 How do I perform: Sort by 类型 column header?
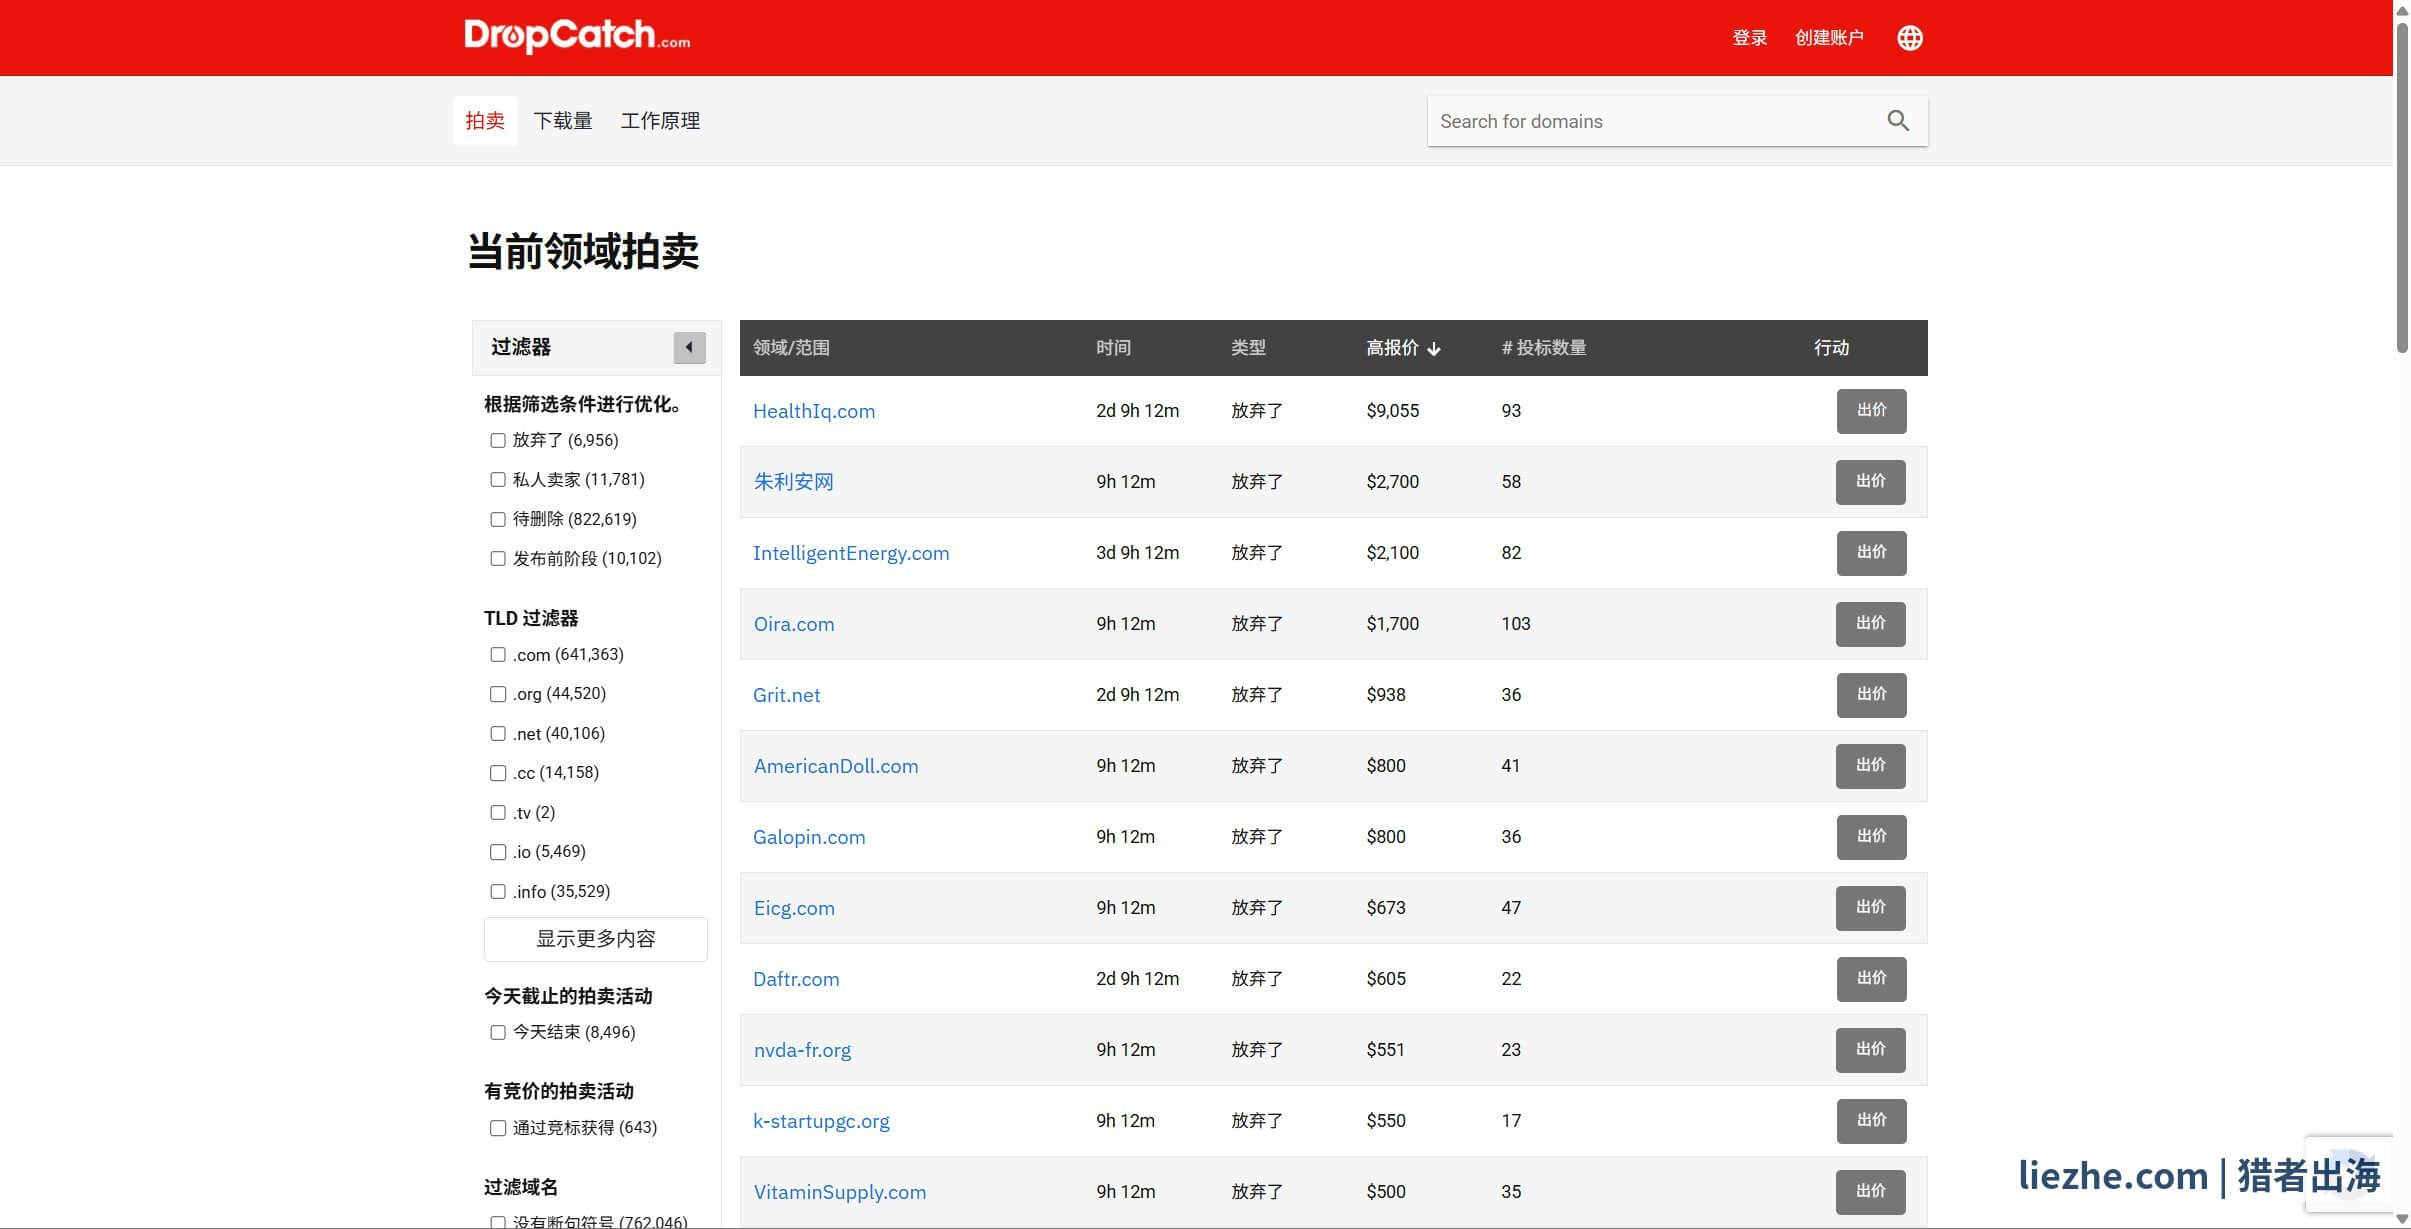1248,348
